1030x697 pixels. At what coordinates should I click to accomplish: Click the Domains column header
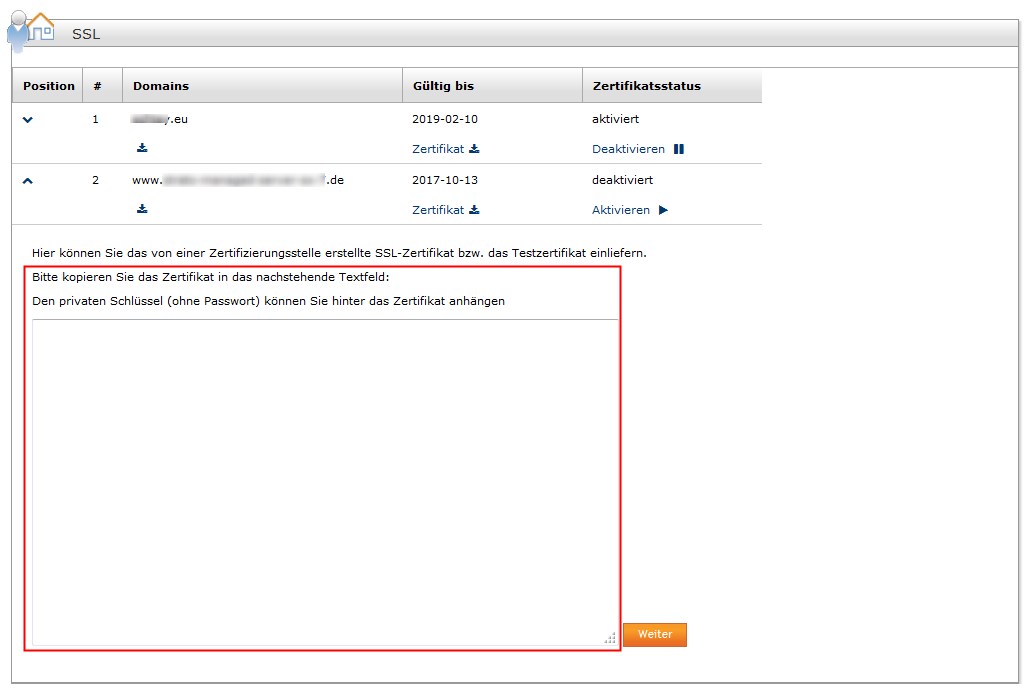point(262,85)
